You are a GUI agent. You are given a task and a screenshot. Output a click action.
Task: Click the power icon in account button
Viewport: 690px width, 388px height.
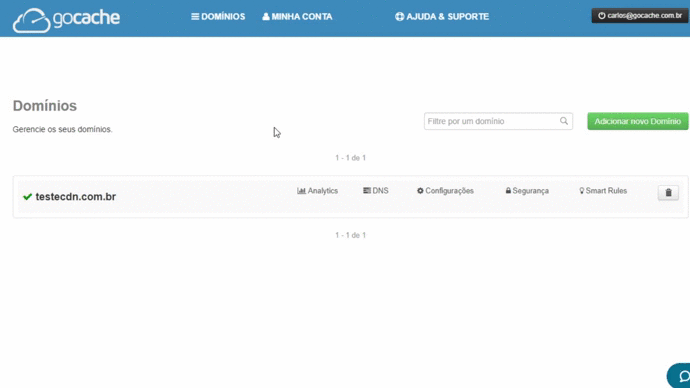point(602,16)
